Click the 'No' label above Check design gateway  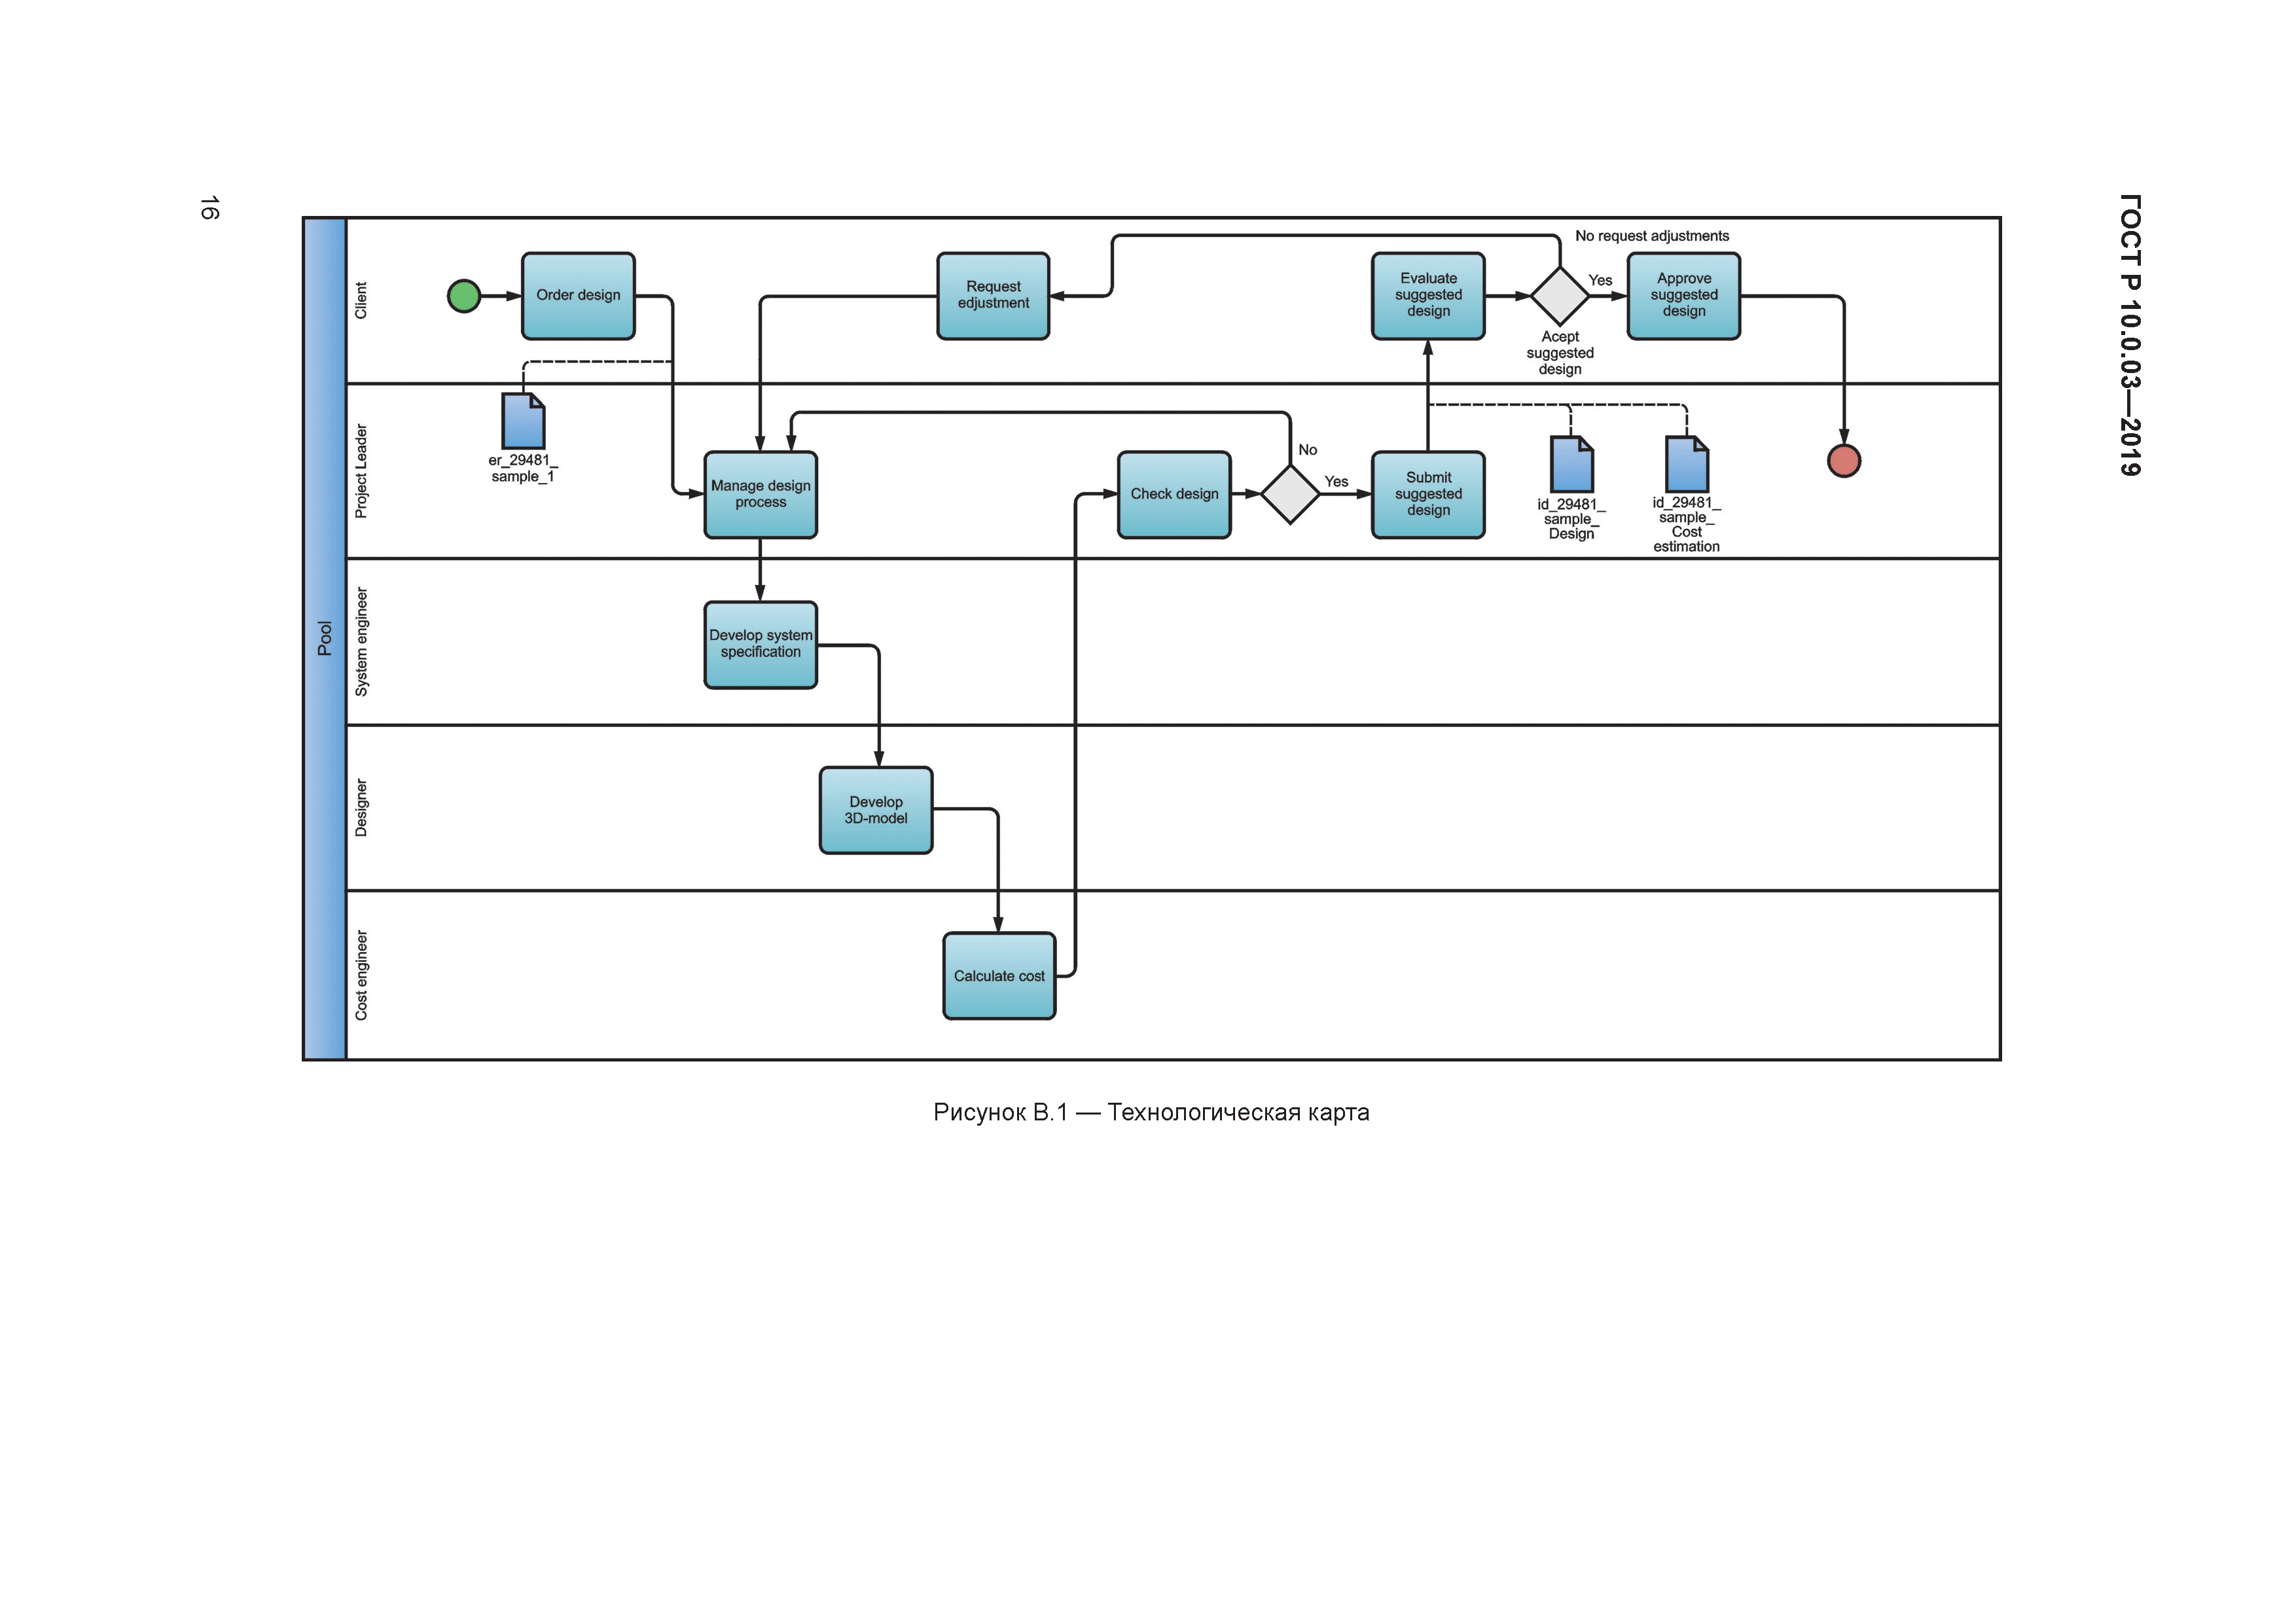pos(1308,450)
